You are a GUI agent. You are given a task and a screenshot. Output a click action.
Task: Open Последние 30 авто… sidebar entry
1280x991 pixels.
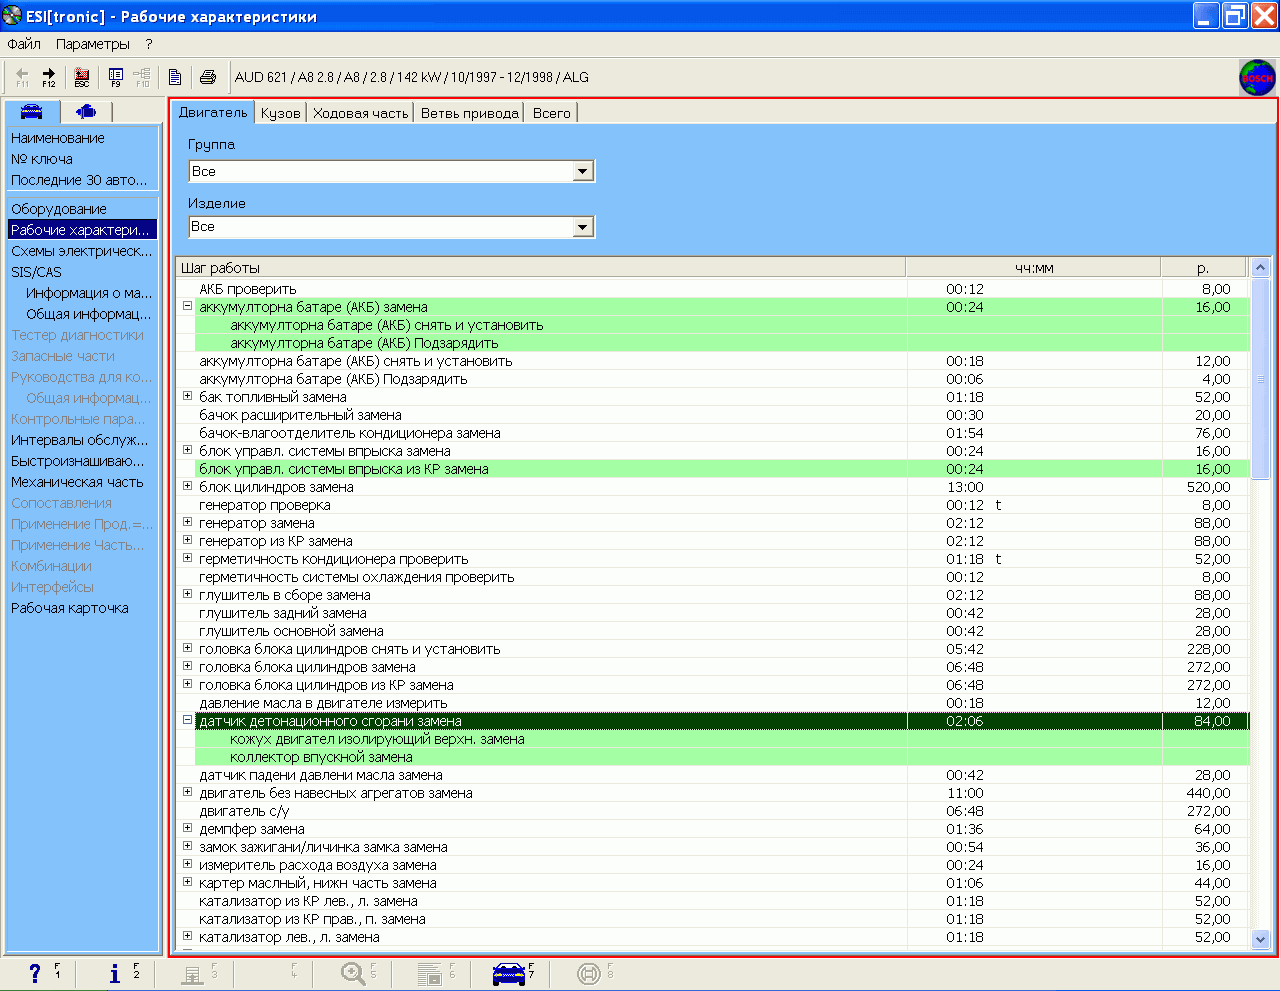click(79, 180)
